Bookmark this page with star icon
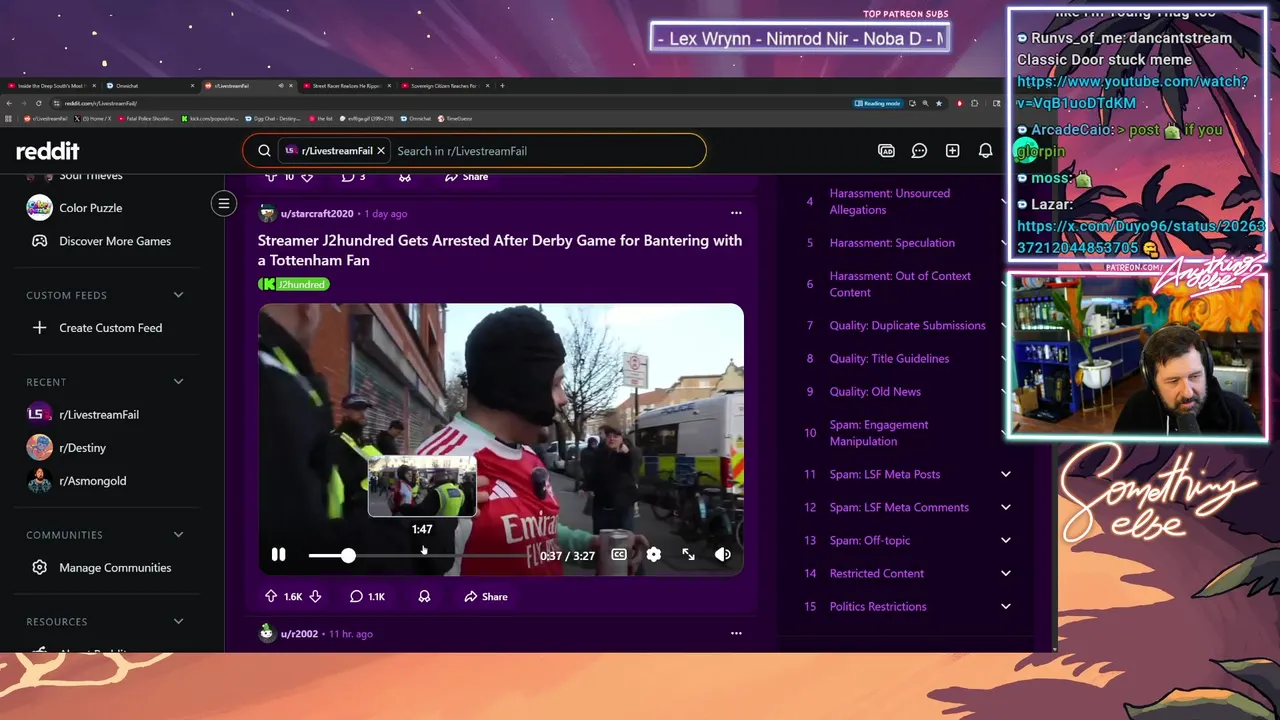Viewport: 1280px width, 720px height. [937, 103]
